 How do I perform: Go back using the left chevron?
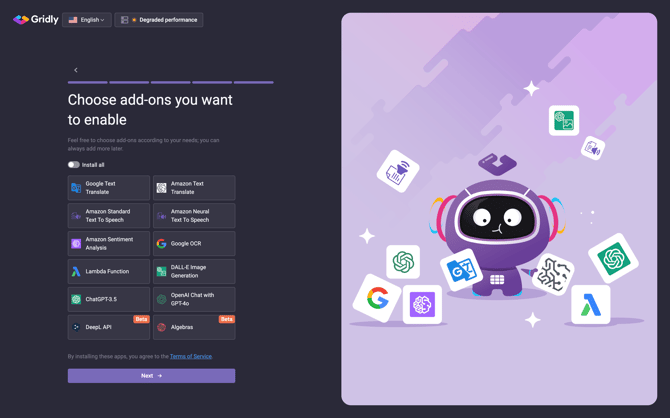pyautogui.click(x=76, y=70)
